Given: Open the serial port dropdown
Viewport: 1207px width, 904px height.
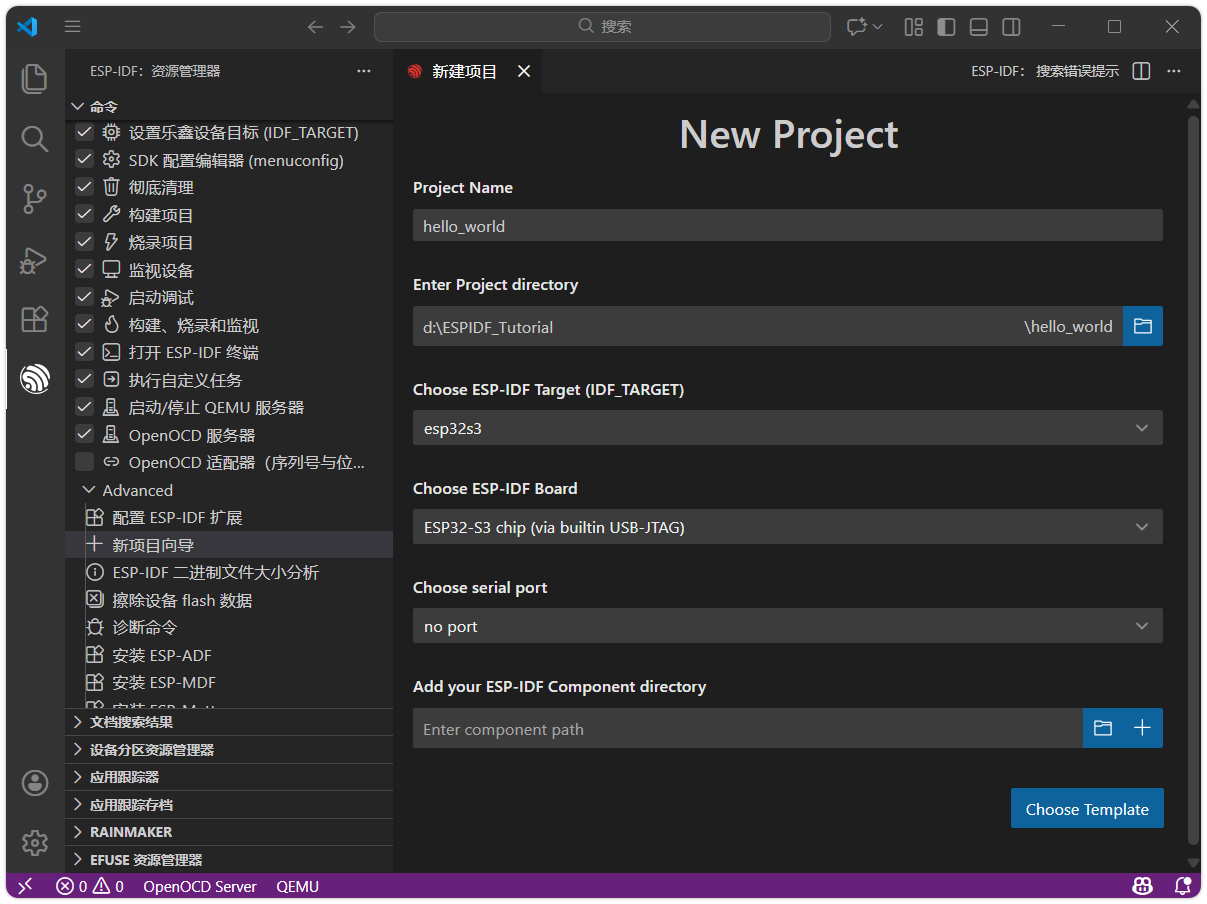Looking at the screenshot, I should [787, 626].
